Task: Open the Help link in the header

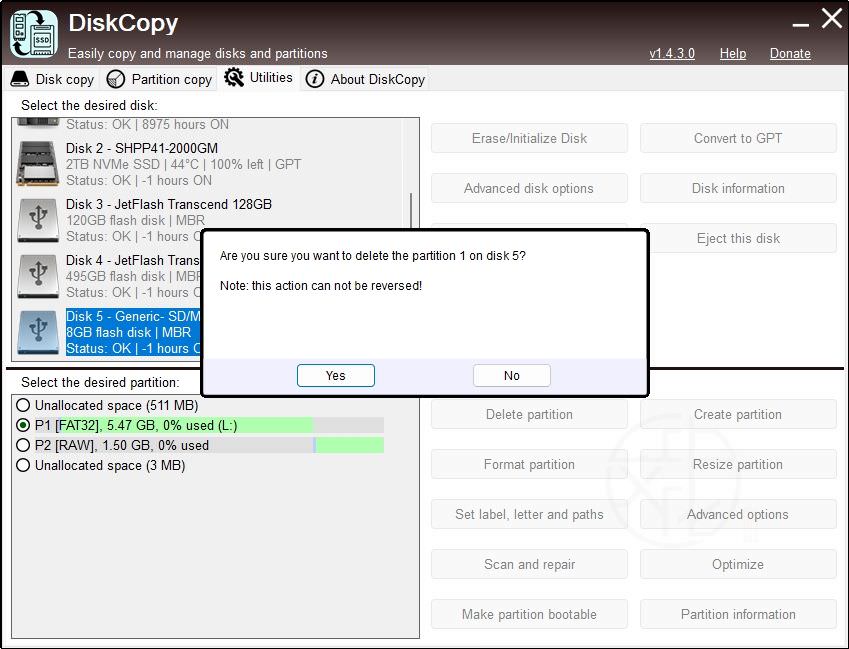Action: [x=732, y=53]
